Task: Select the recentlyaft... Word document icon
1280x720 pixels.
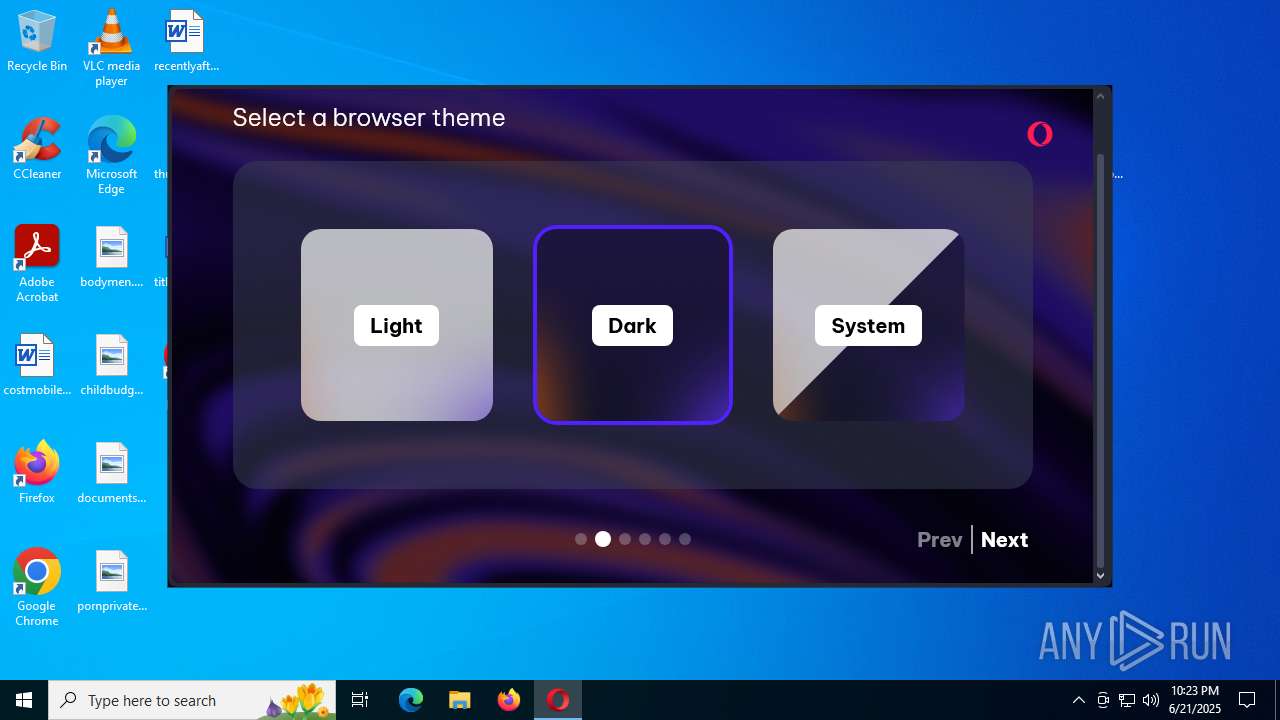Action: click(x=186, y=42)
